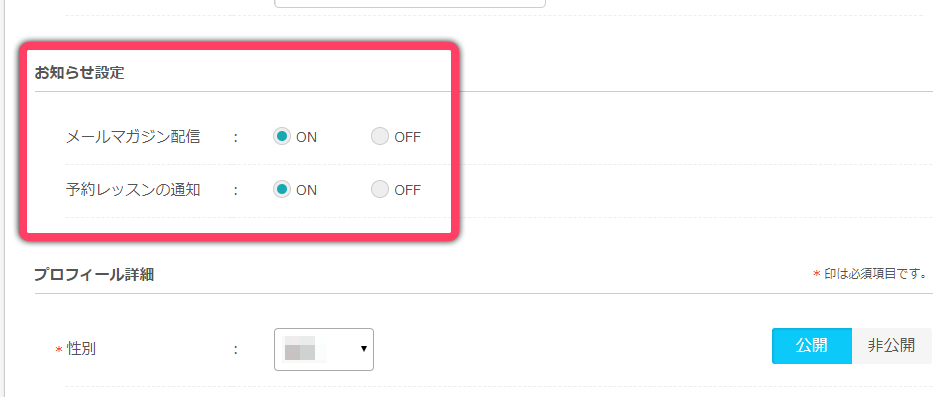Click the プロフィール詳細 section heading

coord(94,275)
